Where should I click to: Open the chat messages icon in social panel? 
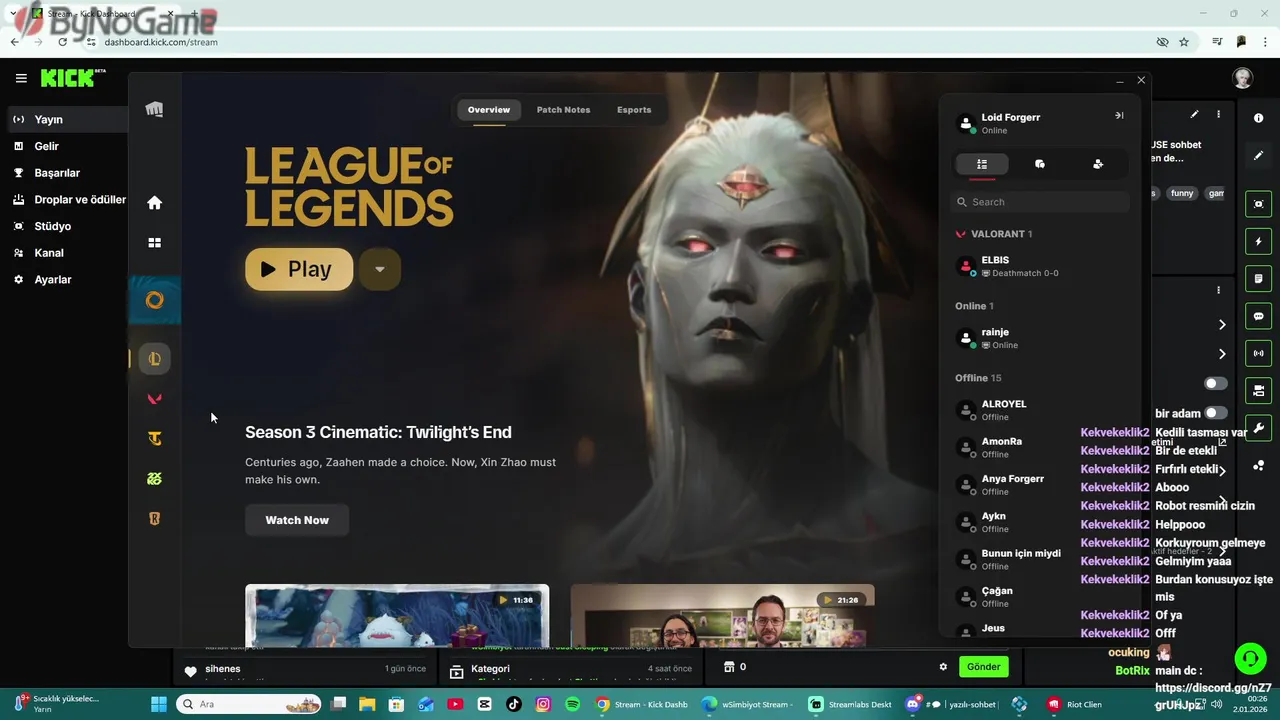pyautogui.click(x=1040, y=164)
